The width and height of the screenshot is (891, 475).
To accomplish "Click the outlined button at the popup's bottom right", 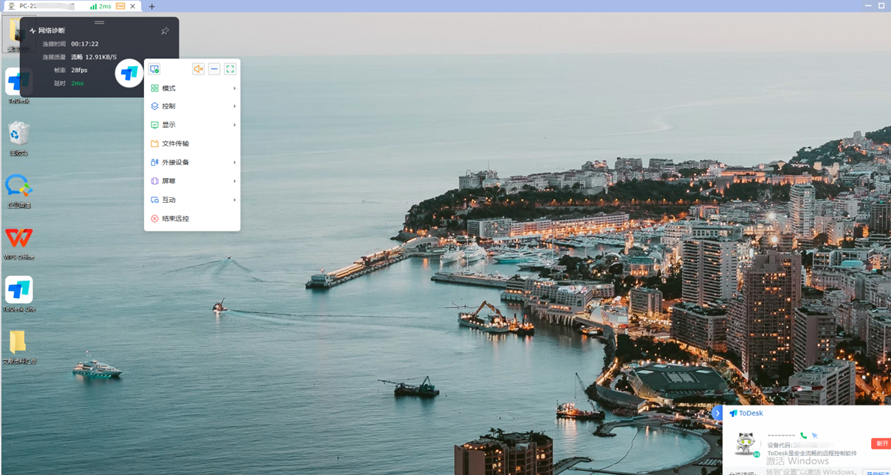I will [877, 472].
